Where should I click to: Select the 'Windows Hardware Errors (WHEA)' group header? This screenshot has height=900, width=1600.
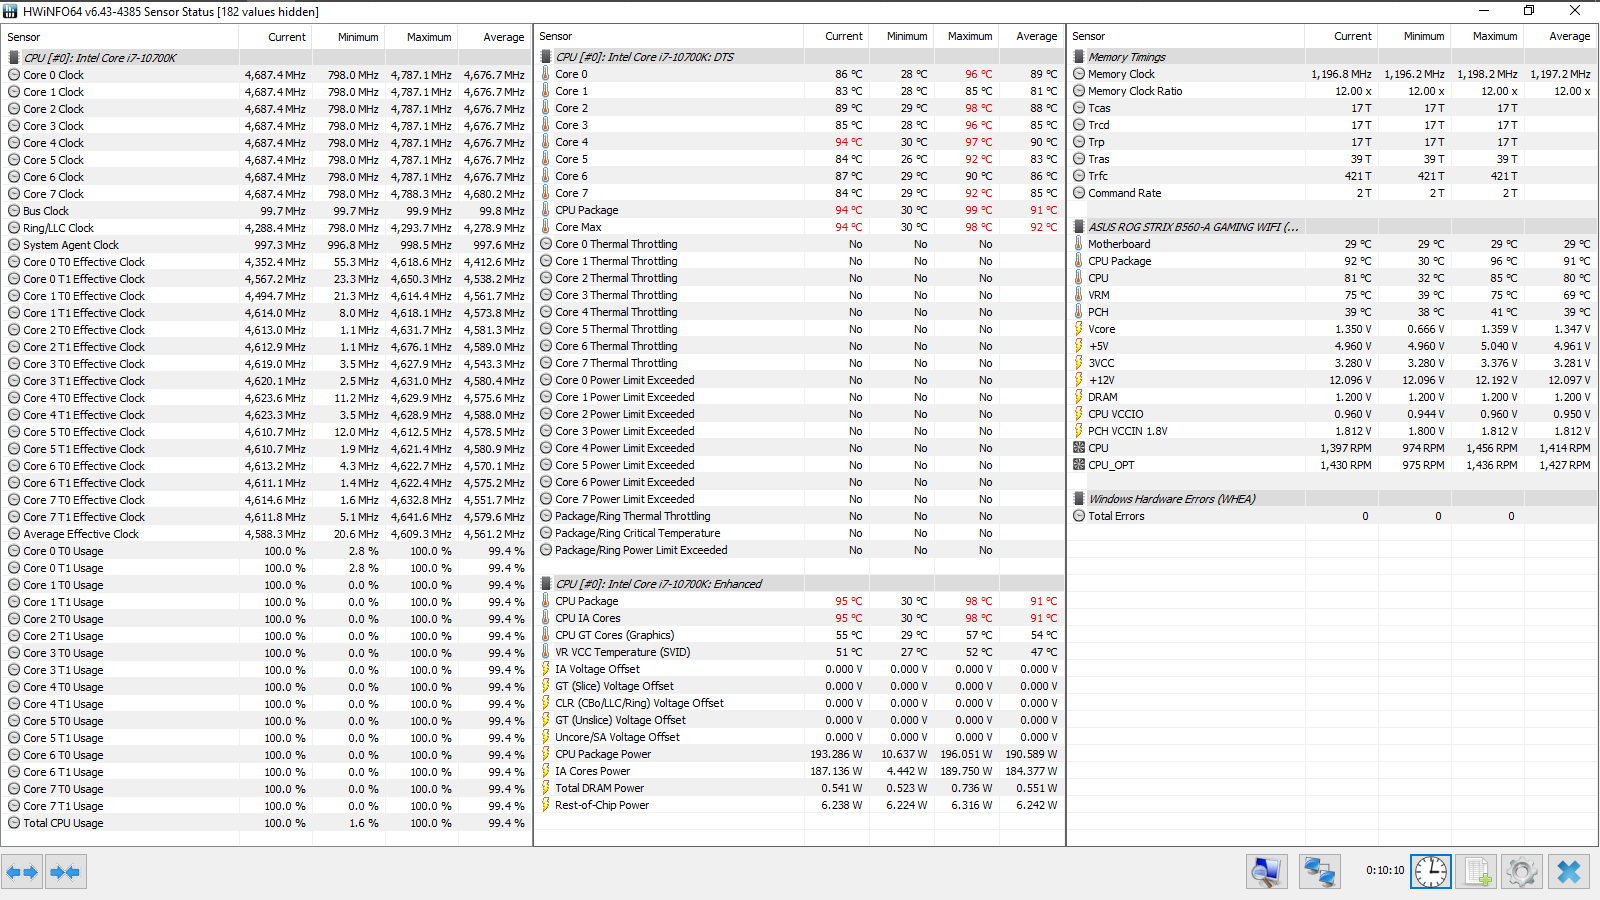[x=1333, y=499]
